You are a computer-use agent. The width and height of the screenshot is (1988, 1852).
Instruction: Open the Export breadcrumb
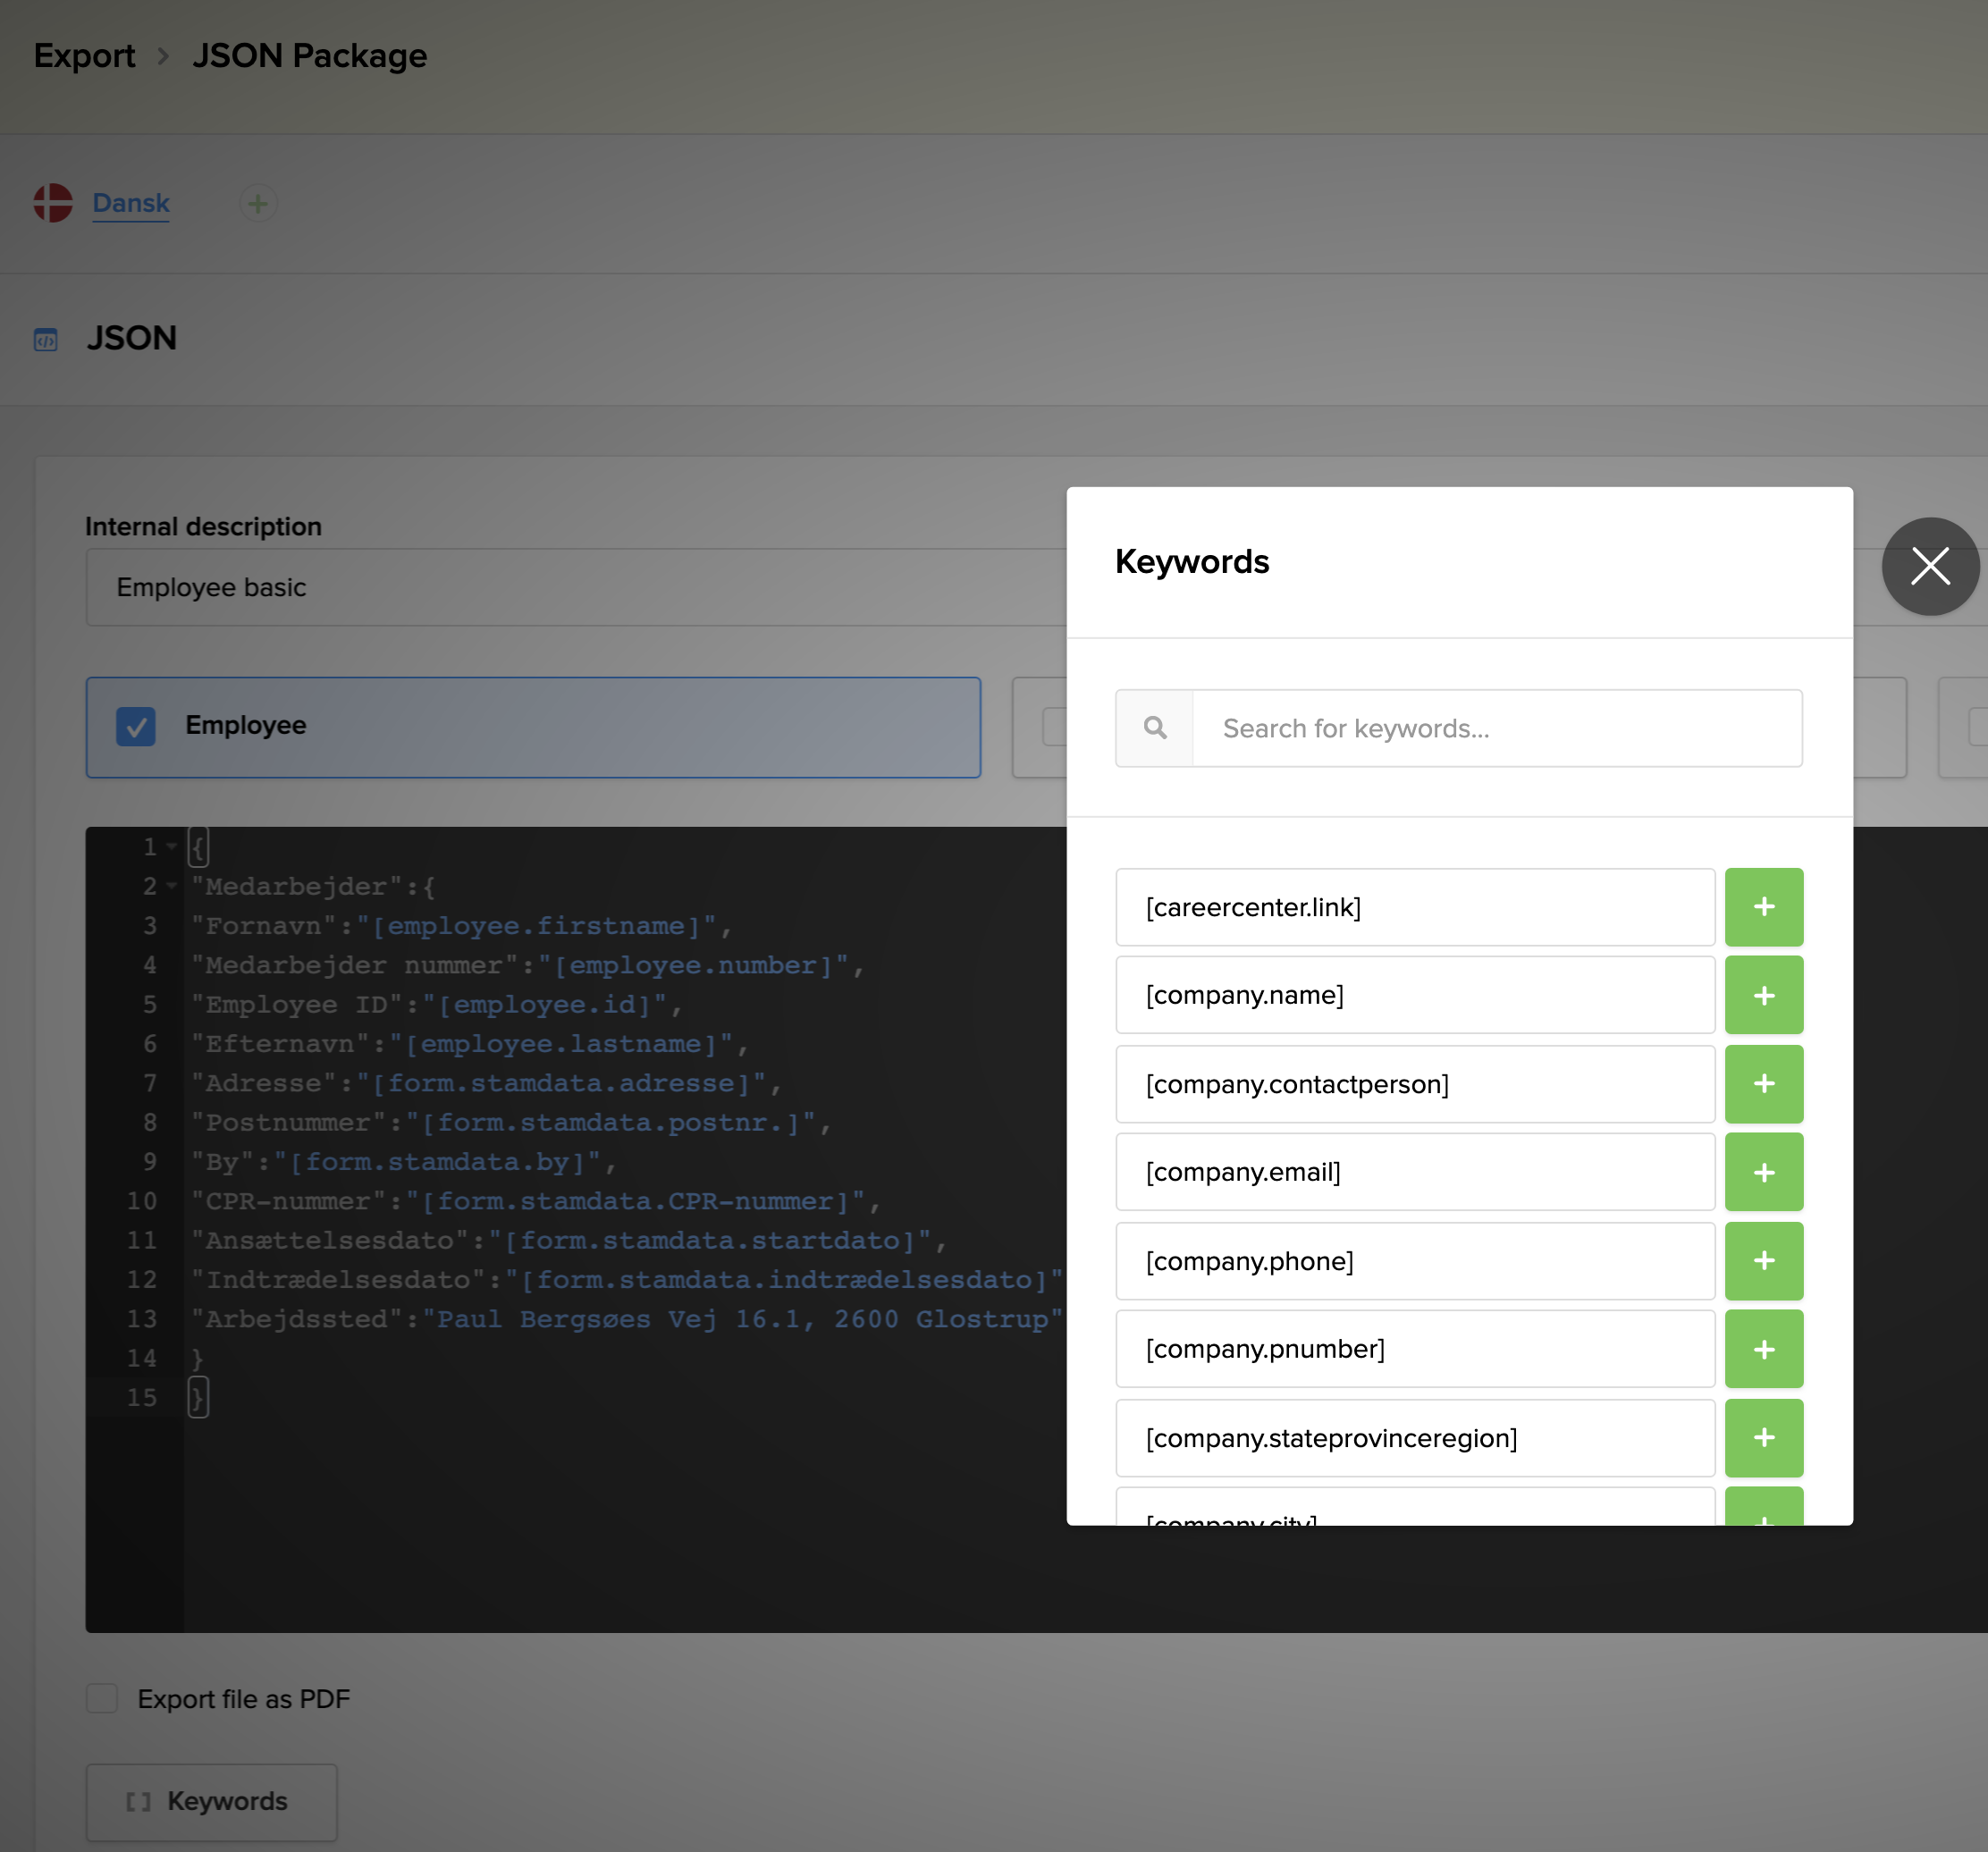[84, 55]
